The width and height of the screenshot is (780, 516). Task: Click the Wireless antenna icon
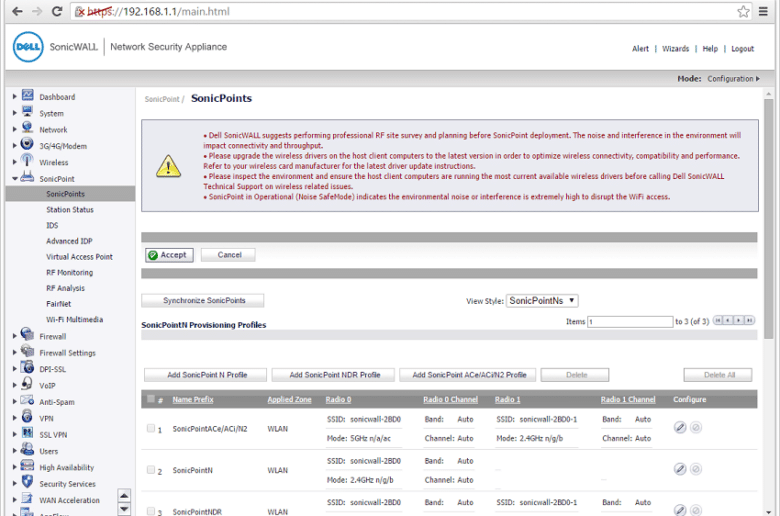pyautogui.click(x=27, y=160)
